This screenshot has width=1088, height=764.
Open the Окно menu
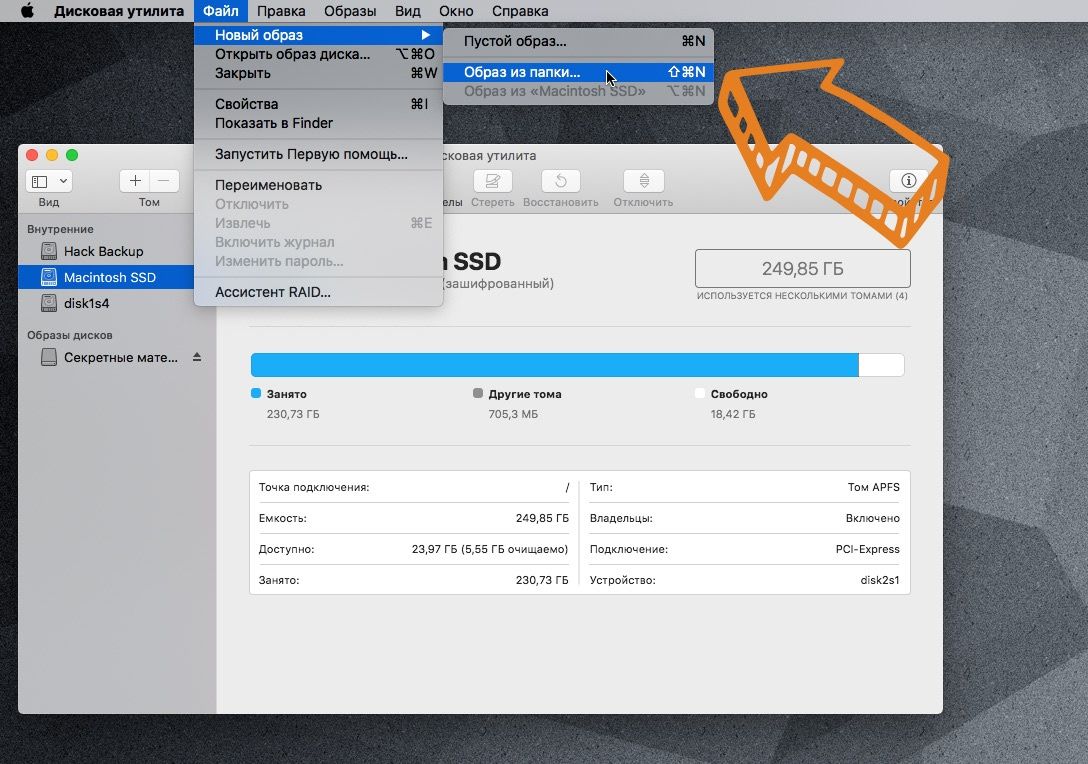click(x=456, y=11)
